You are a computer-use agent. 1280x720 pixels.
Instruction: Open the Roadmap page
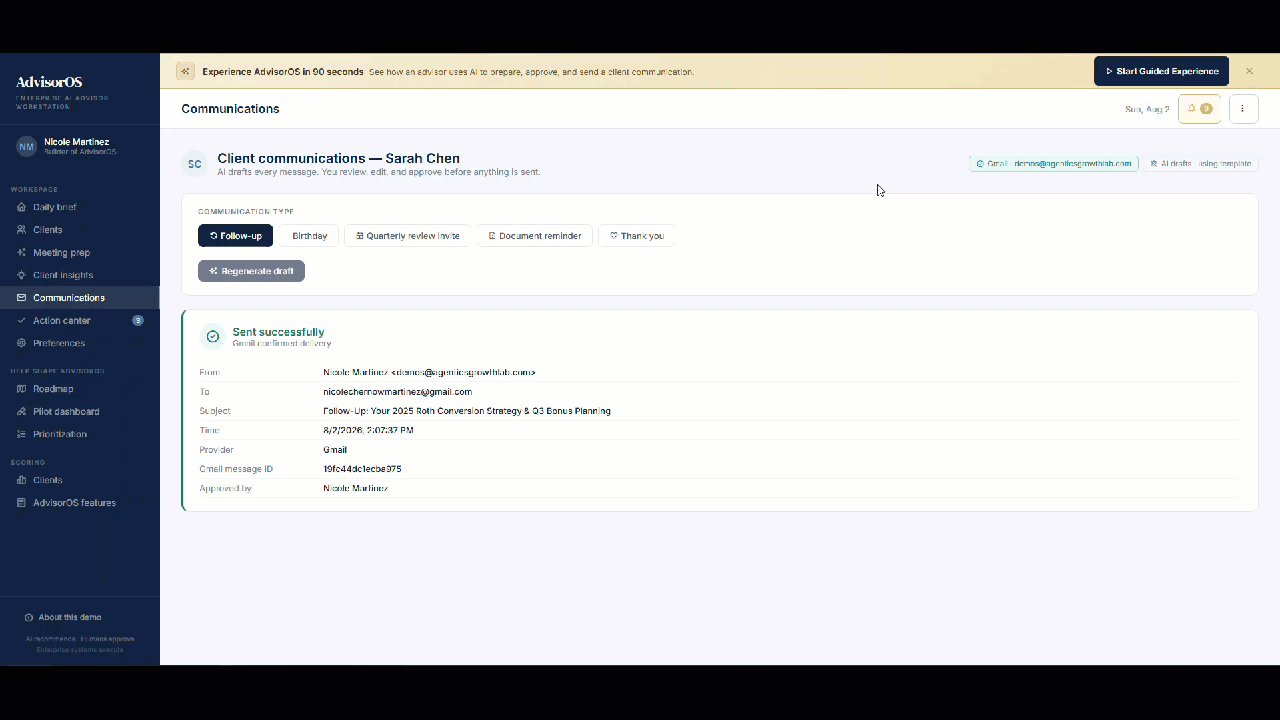click(x=79, y=389)
